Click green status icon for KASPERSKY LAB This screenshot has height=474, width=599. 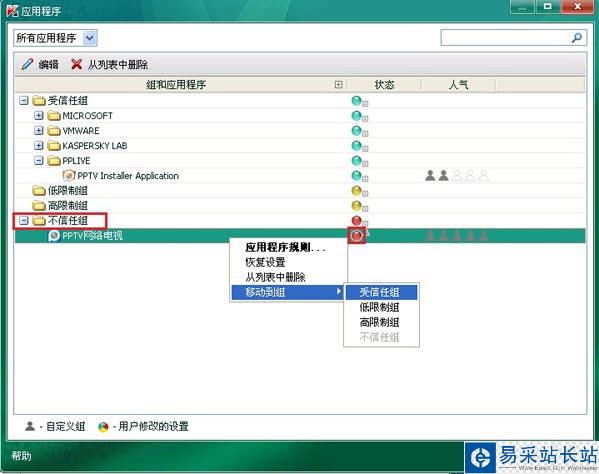[x=356, y=146]
